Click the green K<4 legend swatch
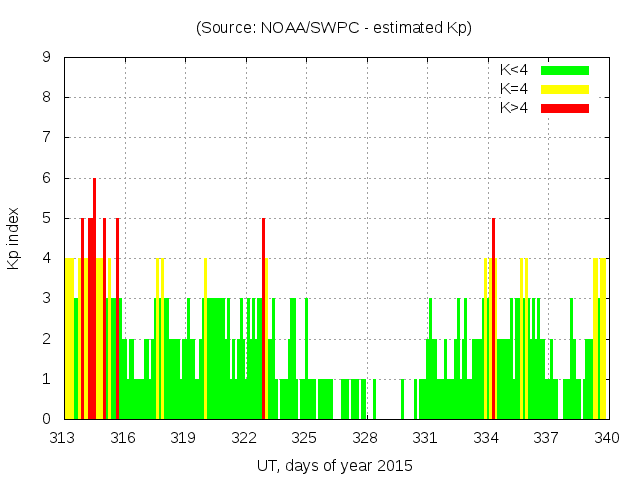 (x=565, y=70)
